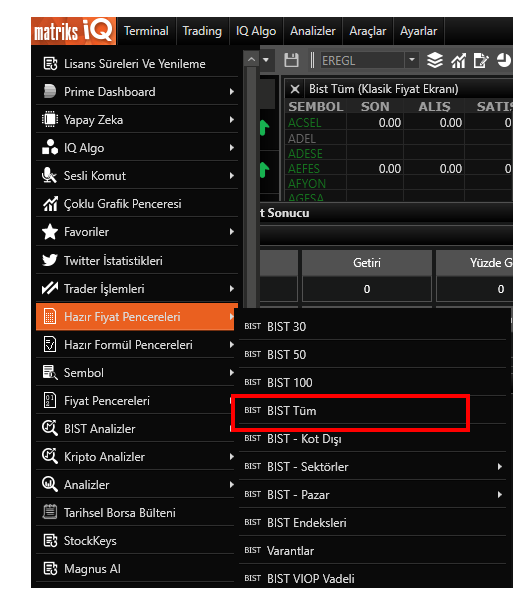Open the EREGL symbol dropdown arrow

pyautogui.click(x=412, y=60)
